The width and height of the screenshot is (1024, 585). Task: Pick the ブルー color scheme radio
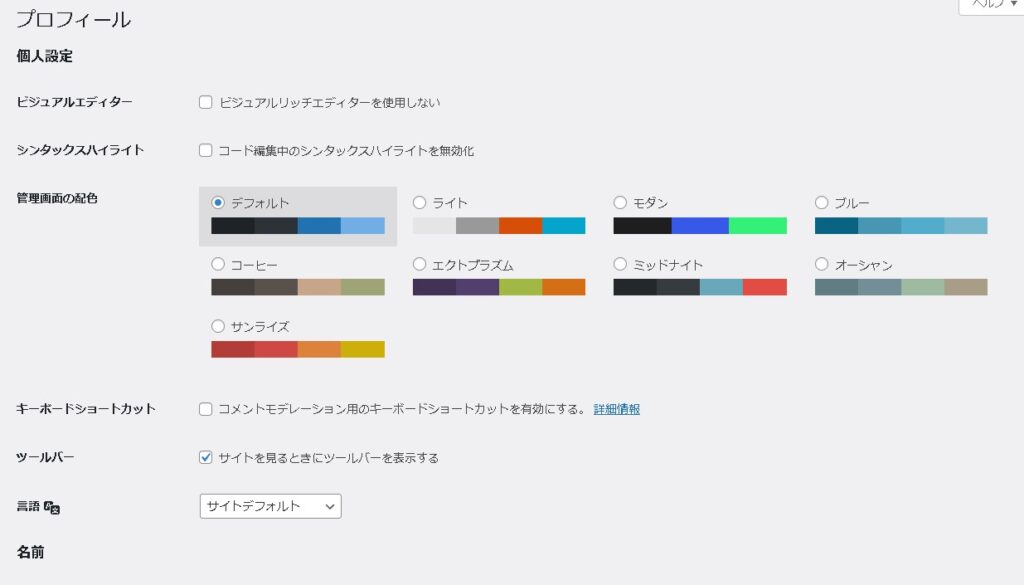[822, 203]
